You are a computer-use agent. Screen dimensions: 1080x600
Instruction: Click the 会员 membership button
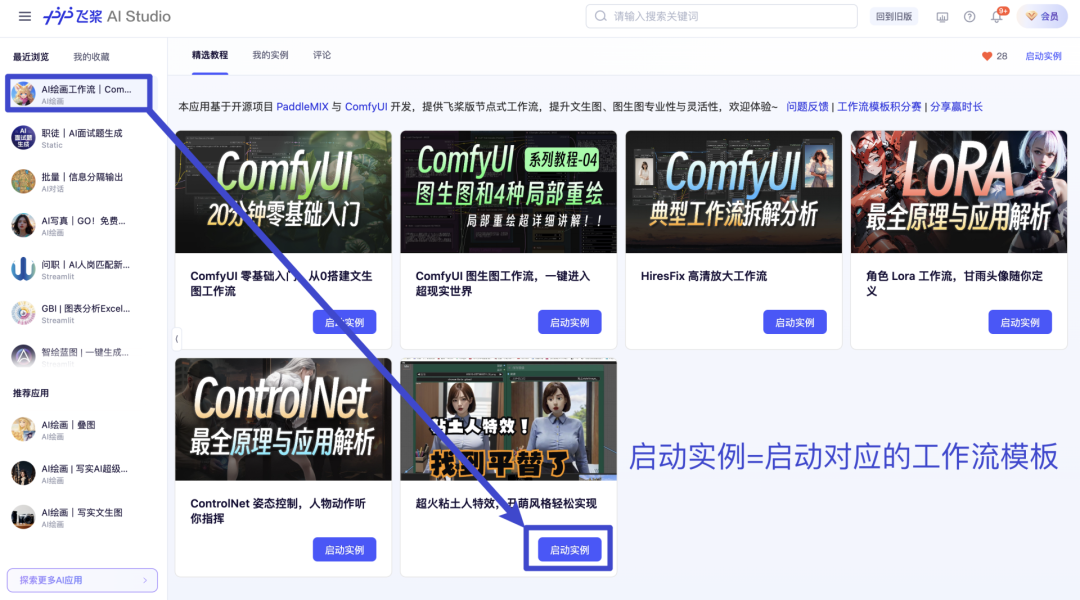[1043, 17]
